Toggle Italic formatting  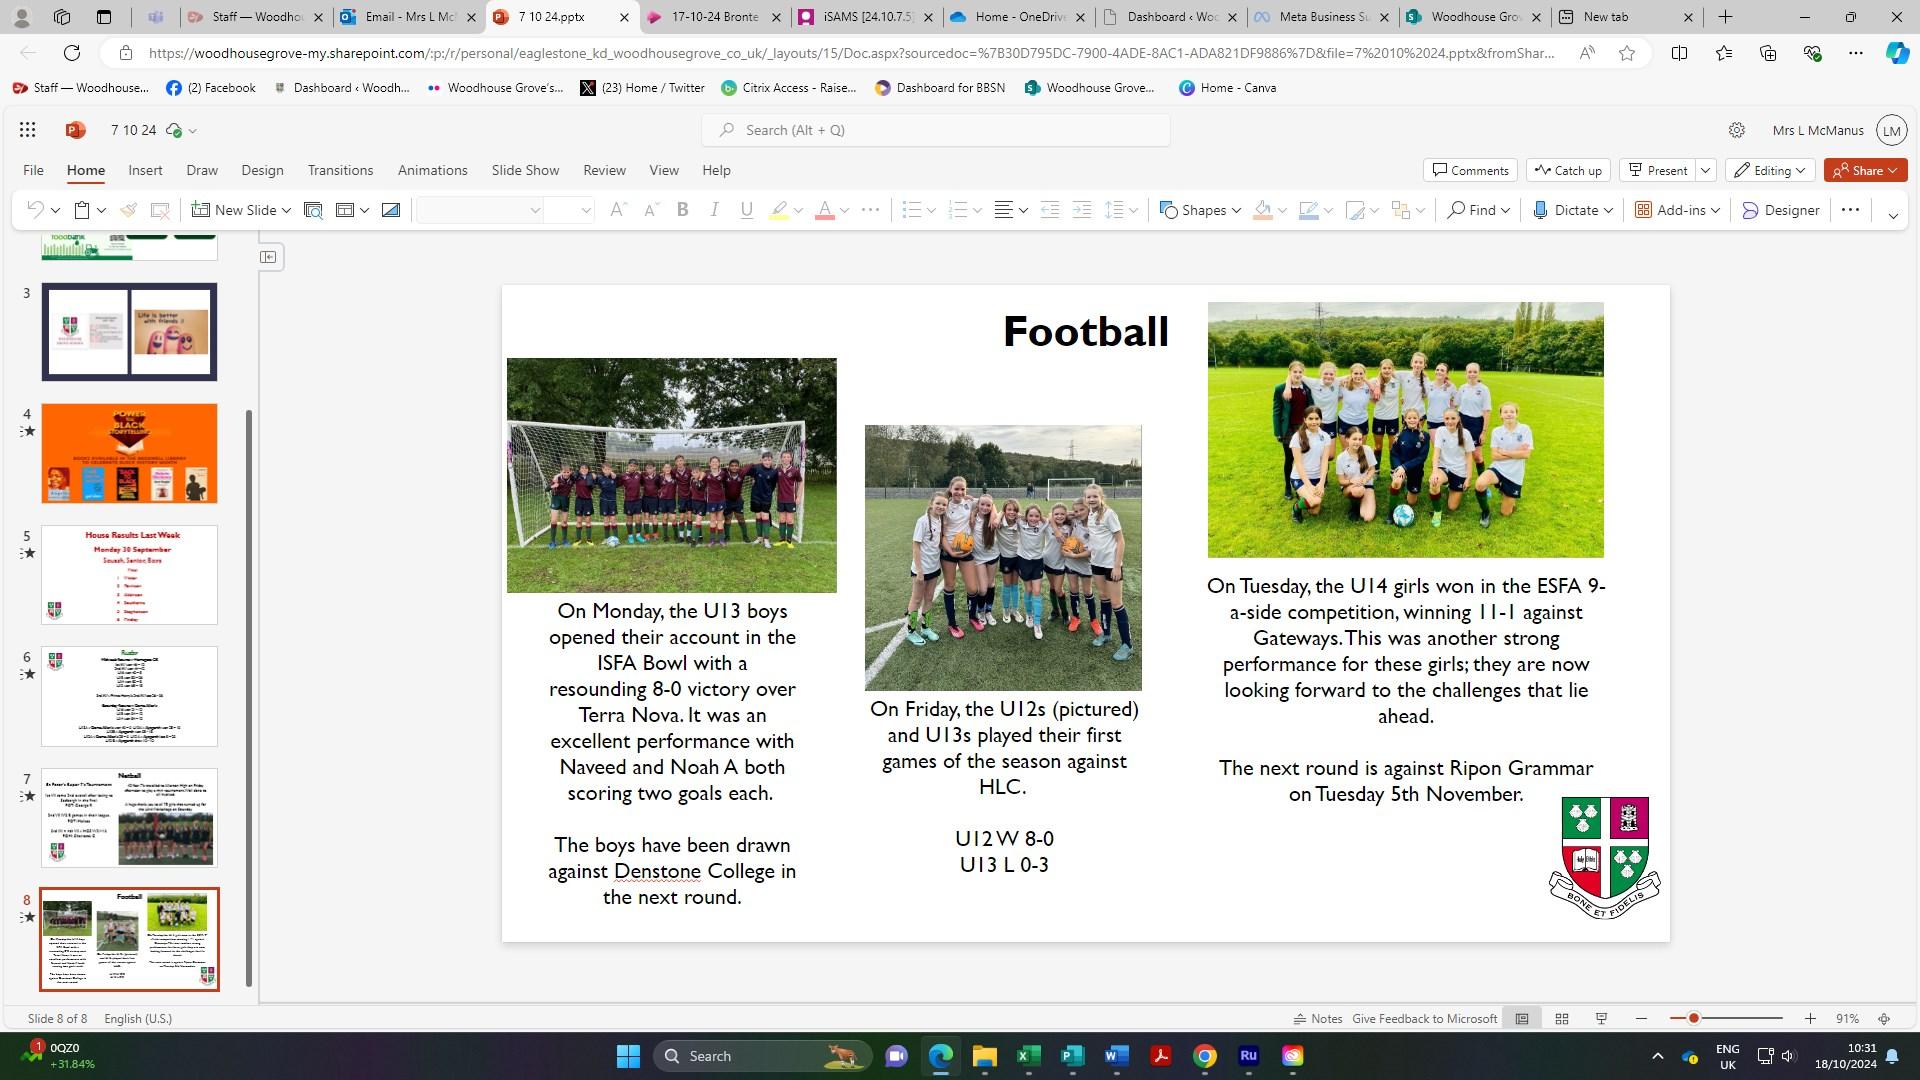[x=714, y=210]
